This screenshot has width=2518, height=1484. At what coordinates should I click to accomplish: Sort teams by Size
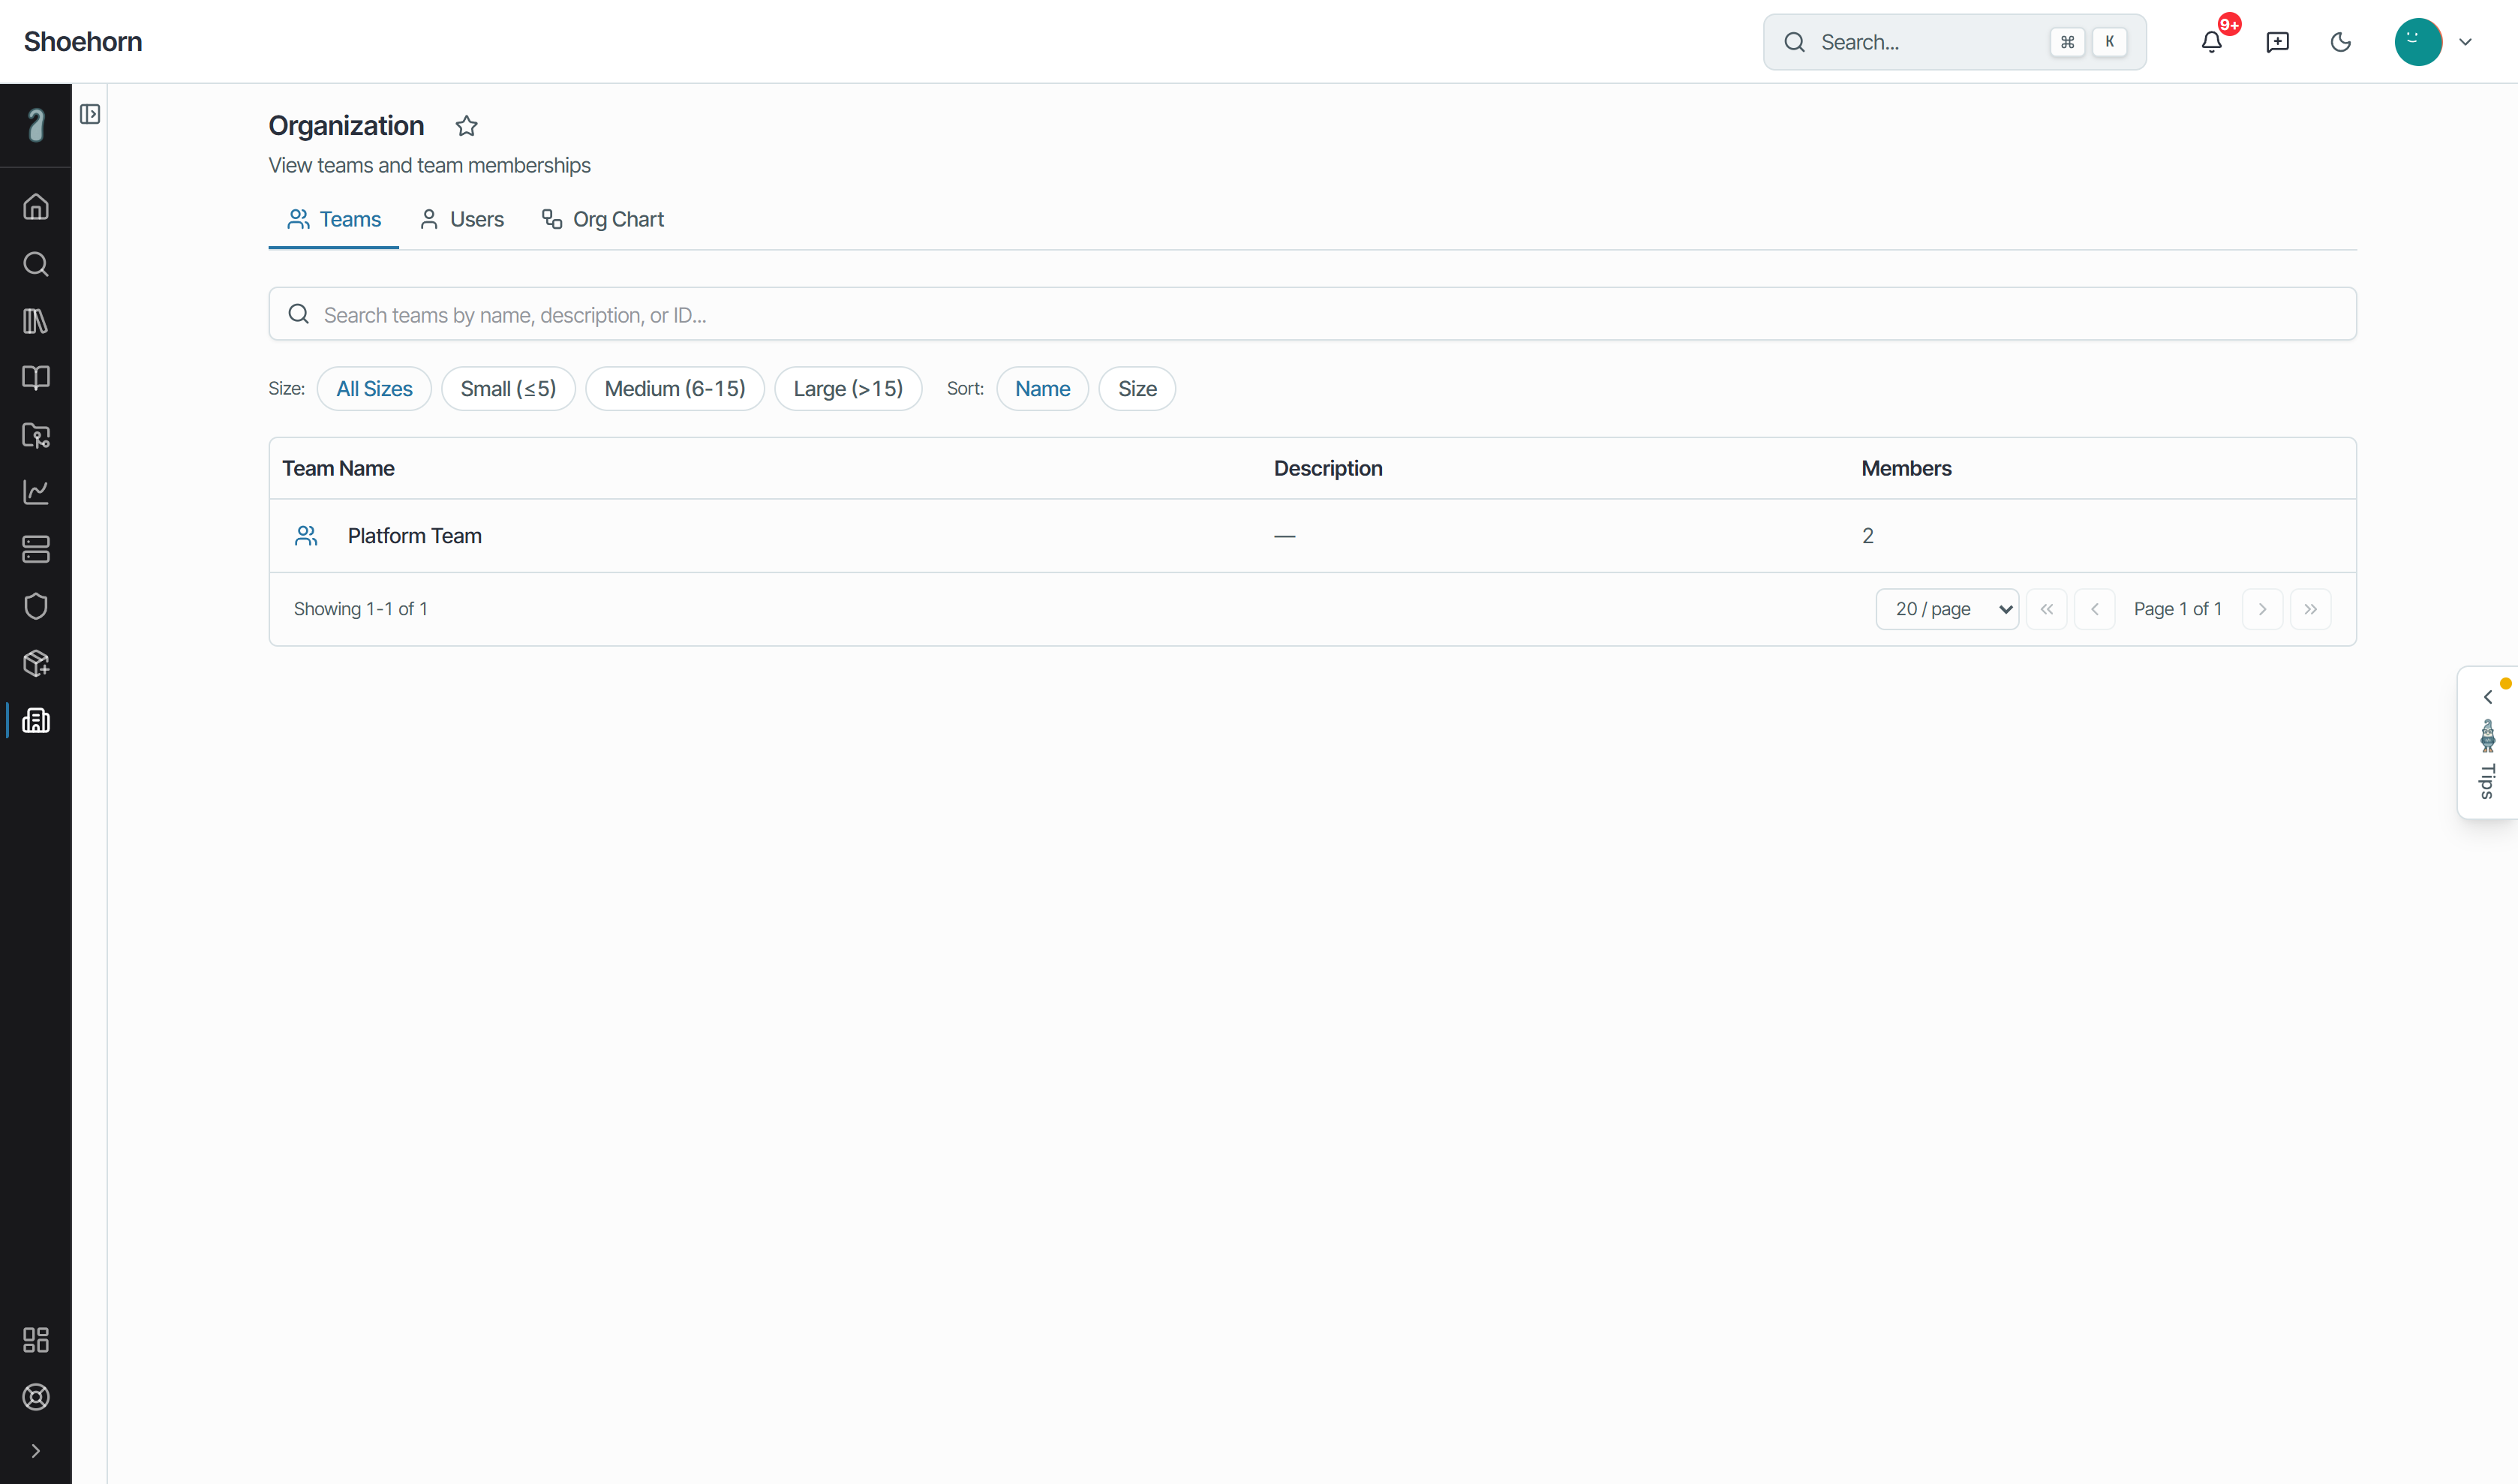point(1137,388)
